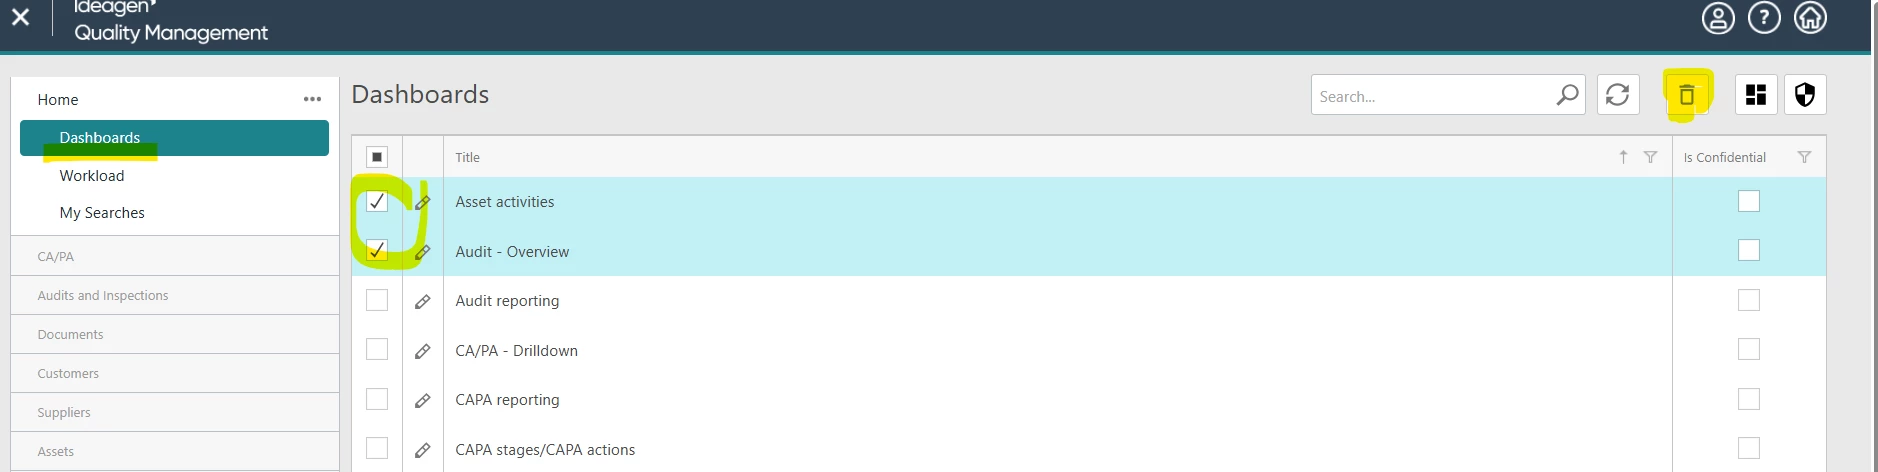Click the trash delete icon
Screen dimensions: 1878x472
coord(1687,95)
